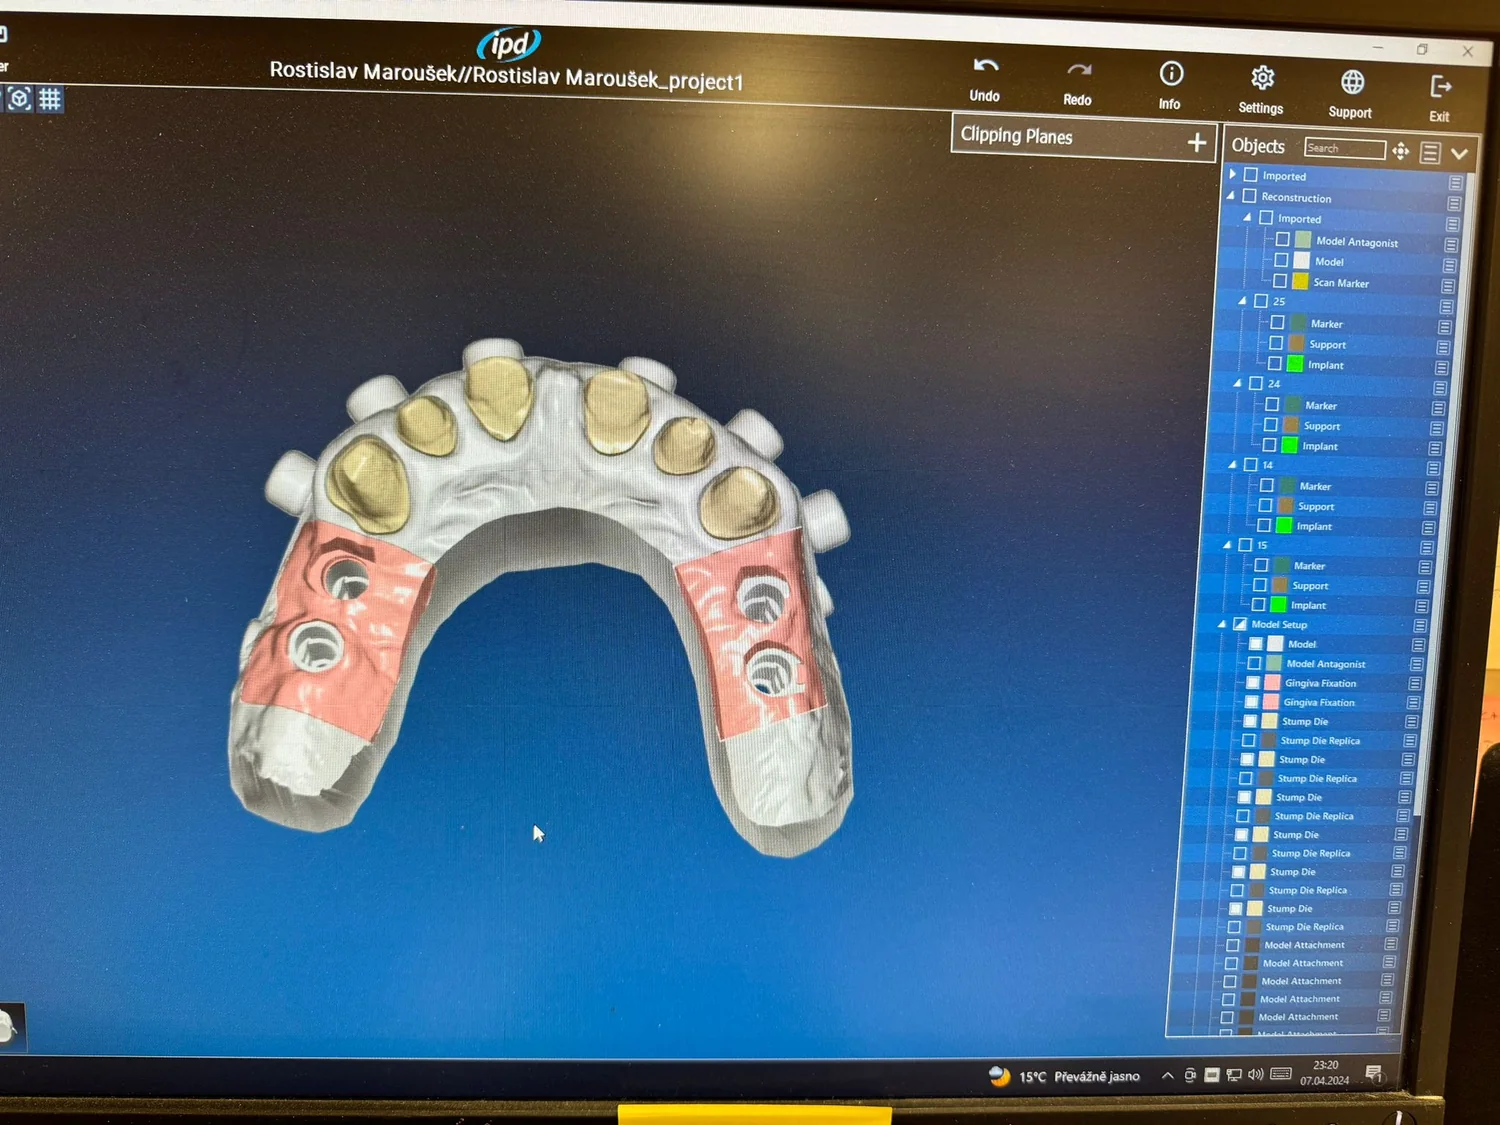Select the Support row under group 25
This screenshot has width=1500, height=1125.
[1328, 345]
